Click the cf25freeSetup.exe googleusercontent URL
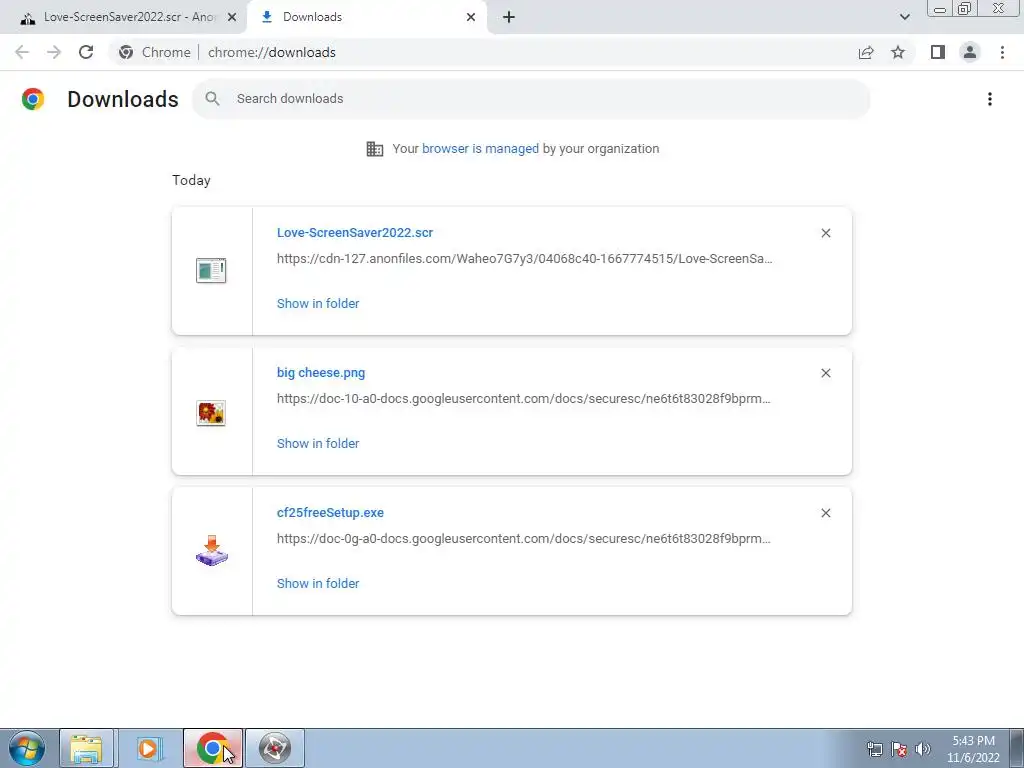 click(x=524, y=539)
